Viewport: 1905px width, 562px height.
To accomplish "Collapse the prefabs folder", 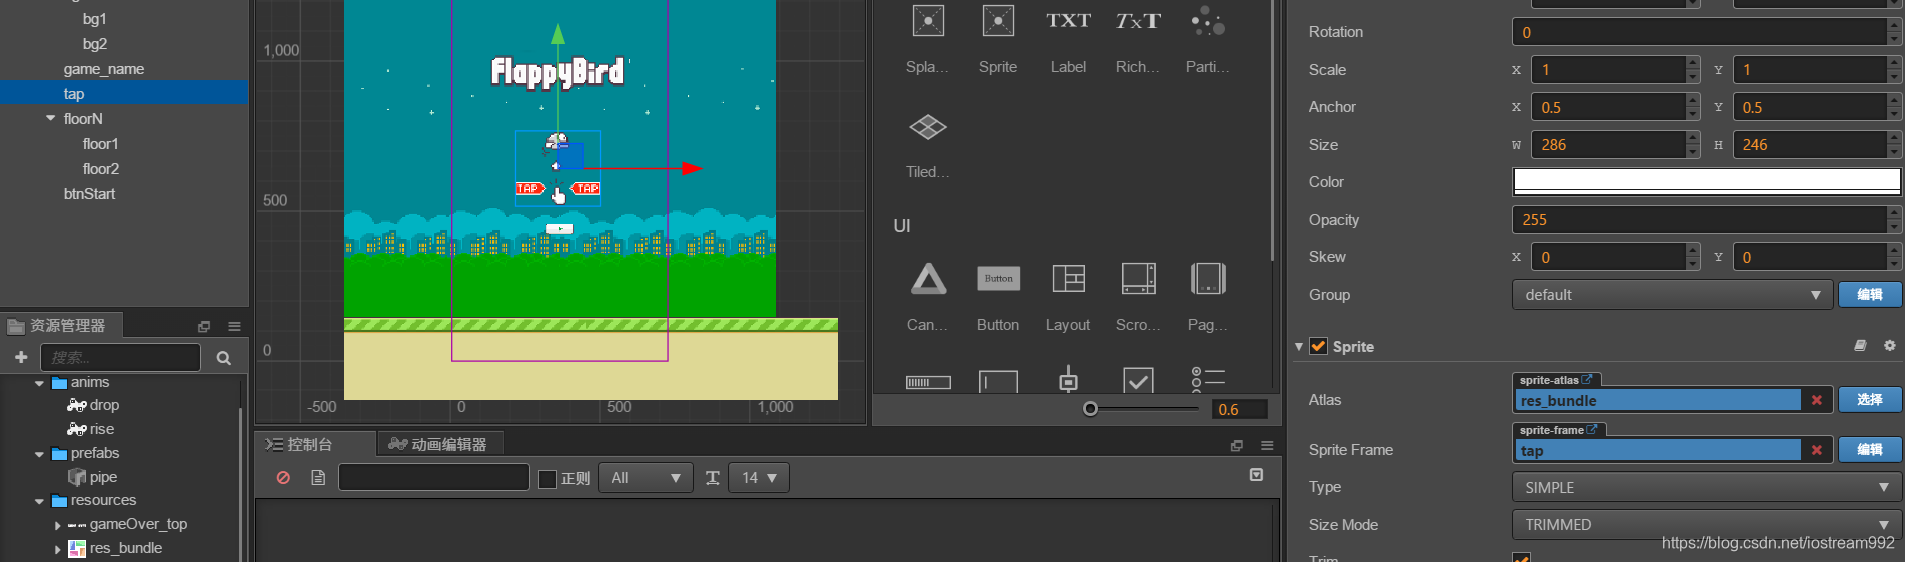I will 39,454.
